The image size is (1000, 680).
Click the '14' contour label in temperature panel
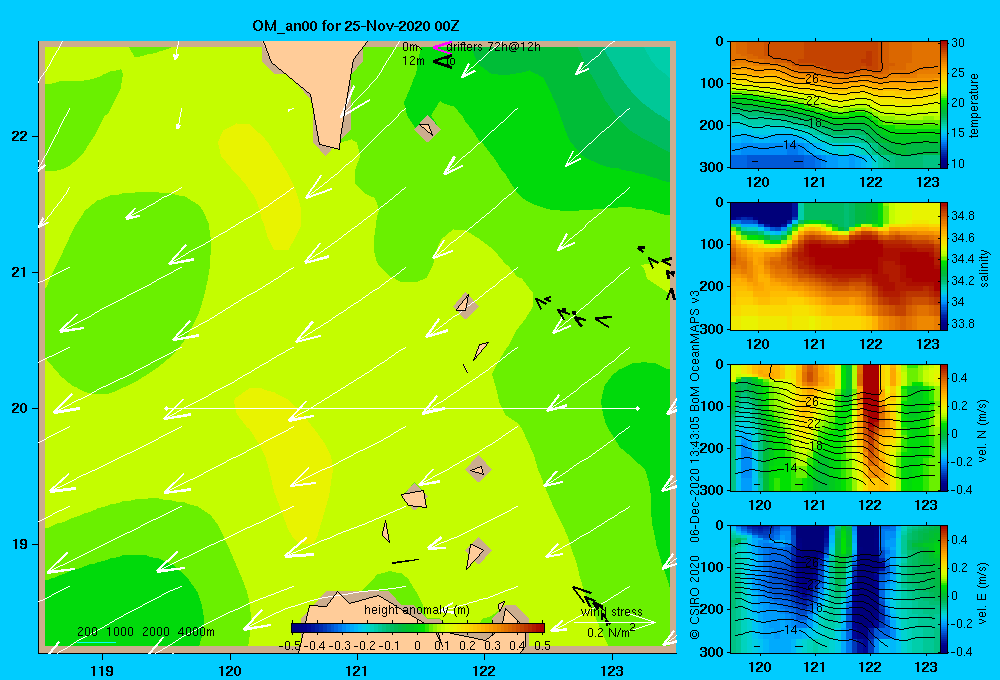pos(790,145)
